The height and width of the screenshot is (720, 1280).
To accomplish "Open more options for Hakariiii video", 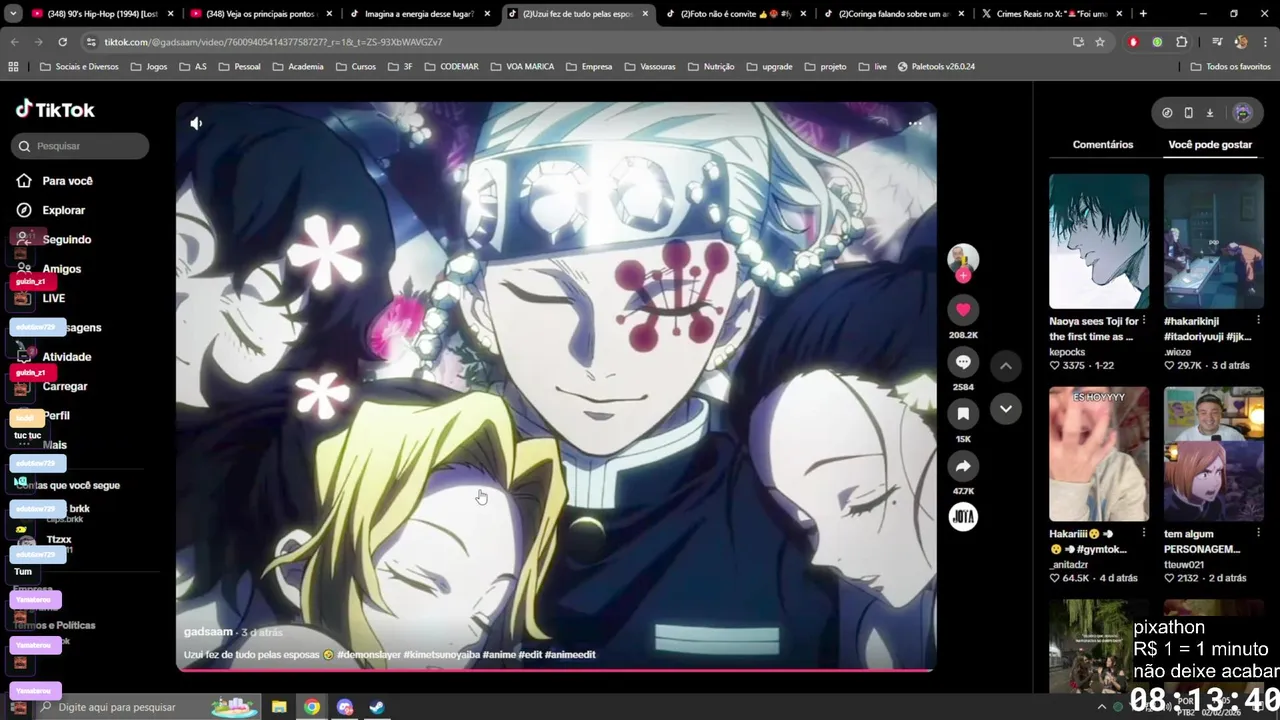I will coord(1143,534).
